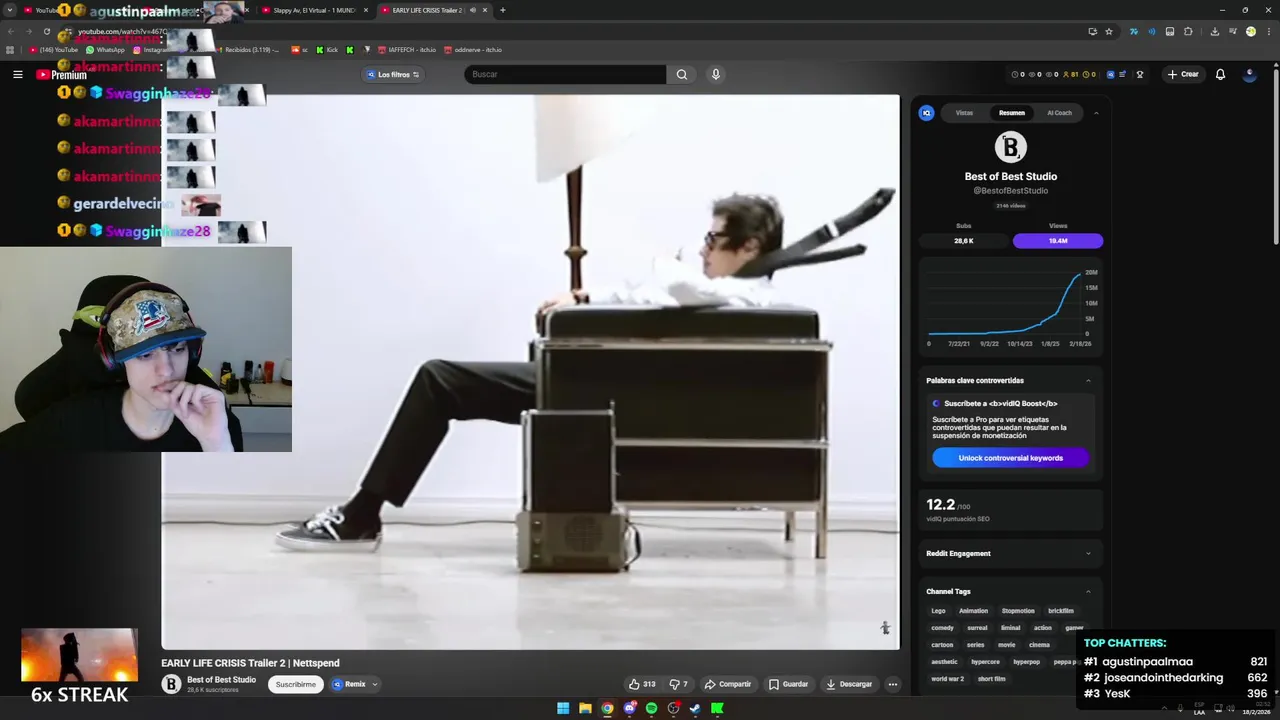Click the YouTube Premium logo
The height and width of the screenshot is (720, 1280).
pos(61,75)
